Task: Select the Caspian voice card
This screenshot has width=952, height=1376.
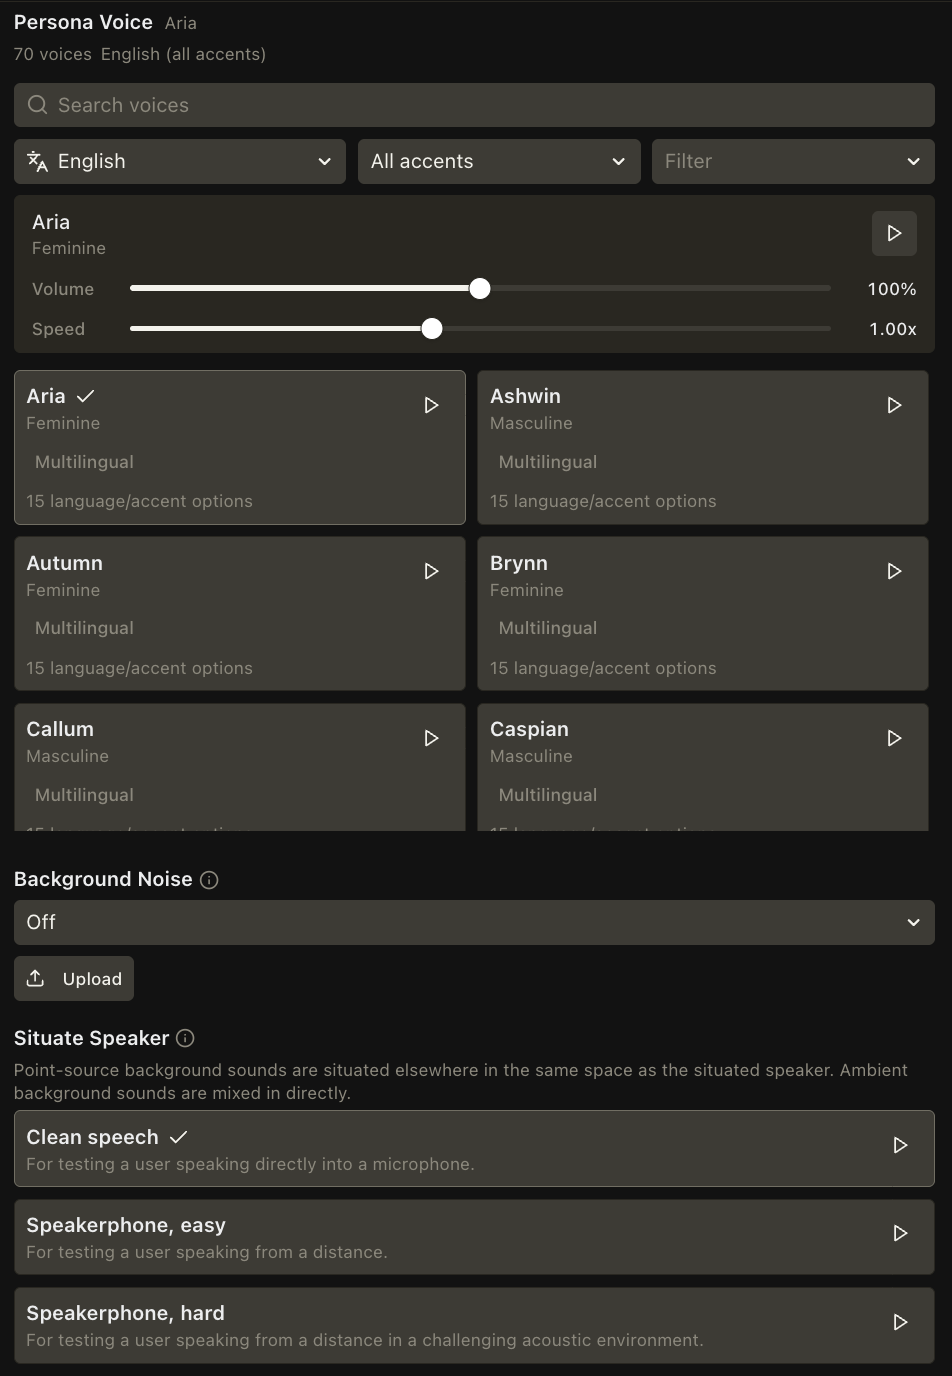Action: 703,767
